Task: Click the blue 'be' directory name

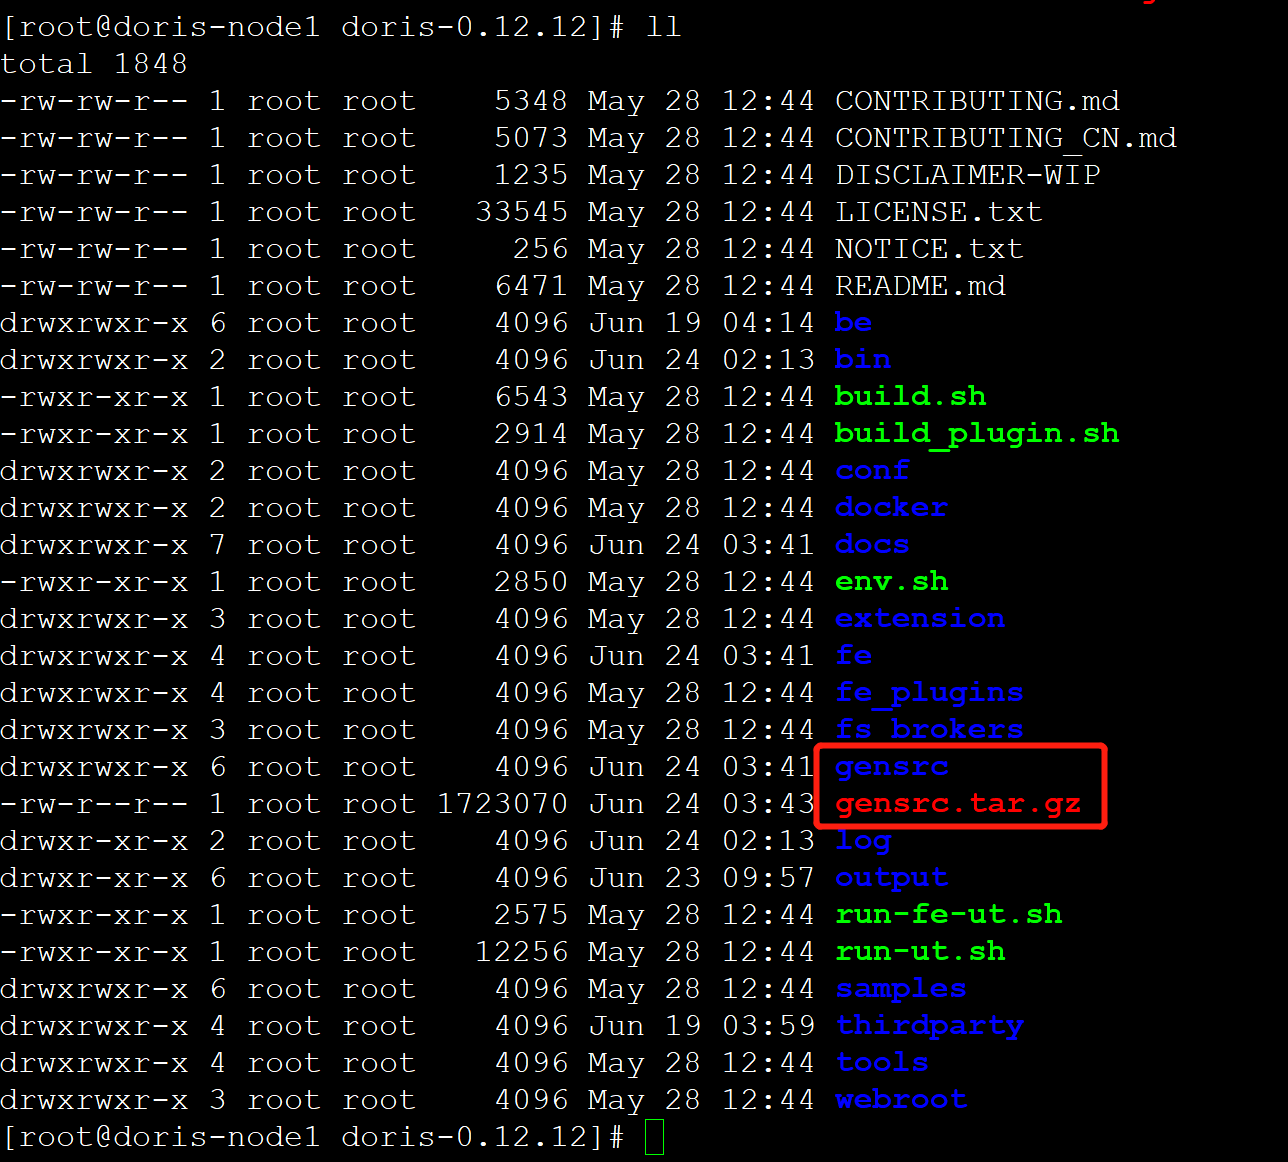Action: click(x=854, y=323)
